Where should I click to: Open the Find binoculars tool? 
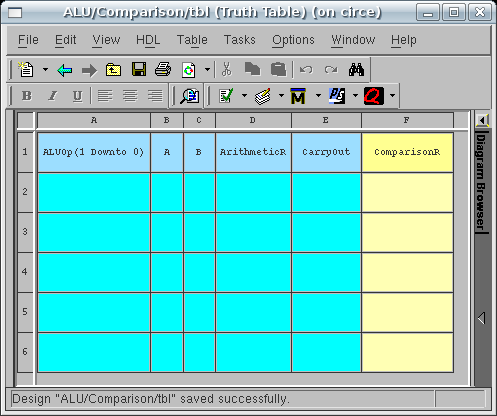[356, 70]
